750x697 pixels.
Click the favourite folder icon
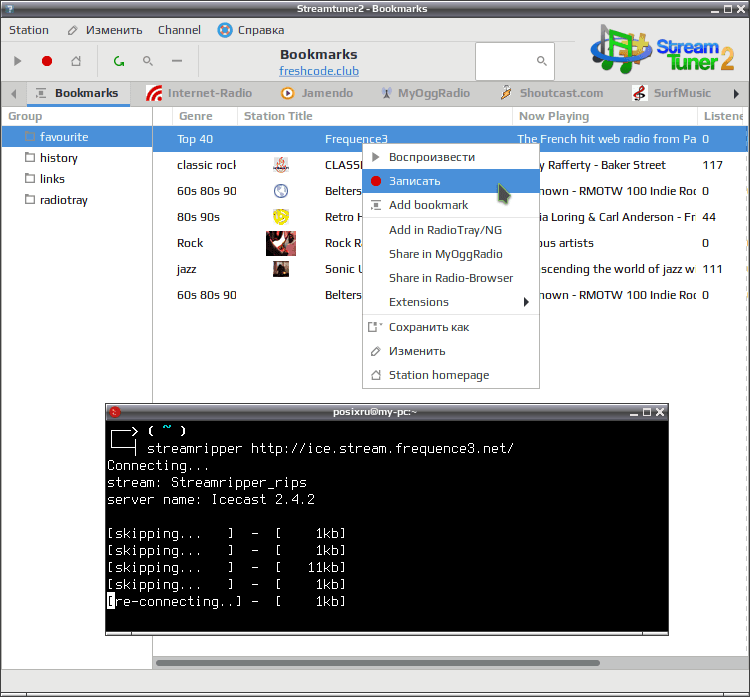click(30, 137)
